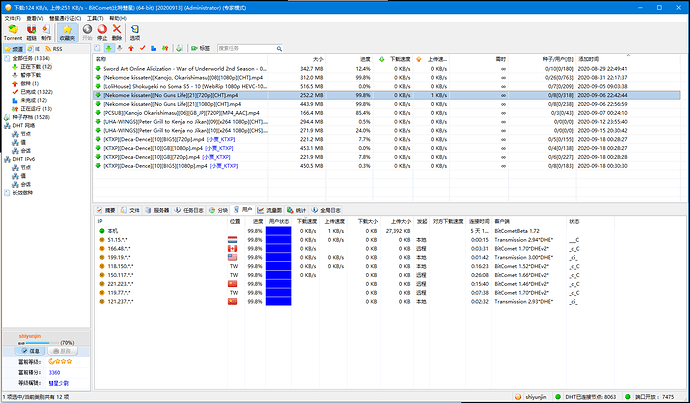690x403 pixels.
Task: Stop task with red Stop (停止) icon
Action: coord(102,32)
